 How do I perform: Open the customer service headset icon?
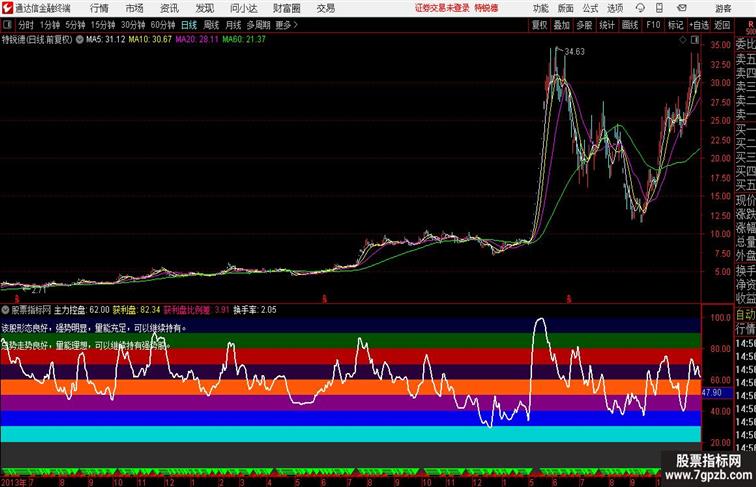640,8
